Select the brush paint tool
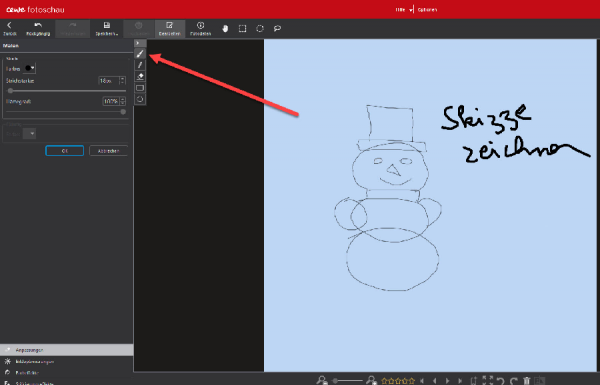 click(x=140, y=54)
